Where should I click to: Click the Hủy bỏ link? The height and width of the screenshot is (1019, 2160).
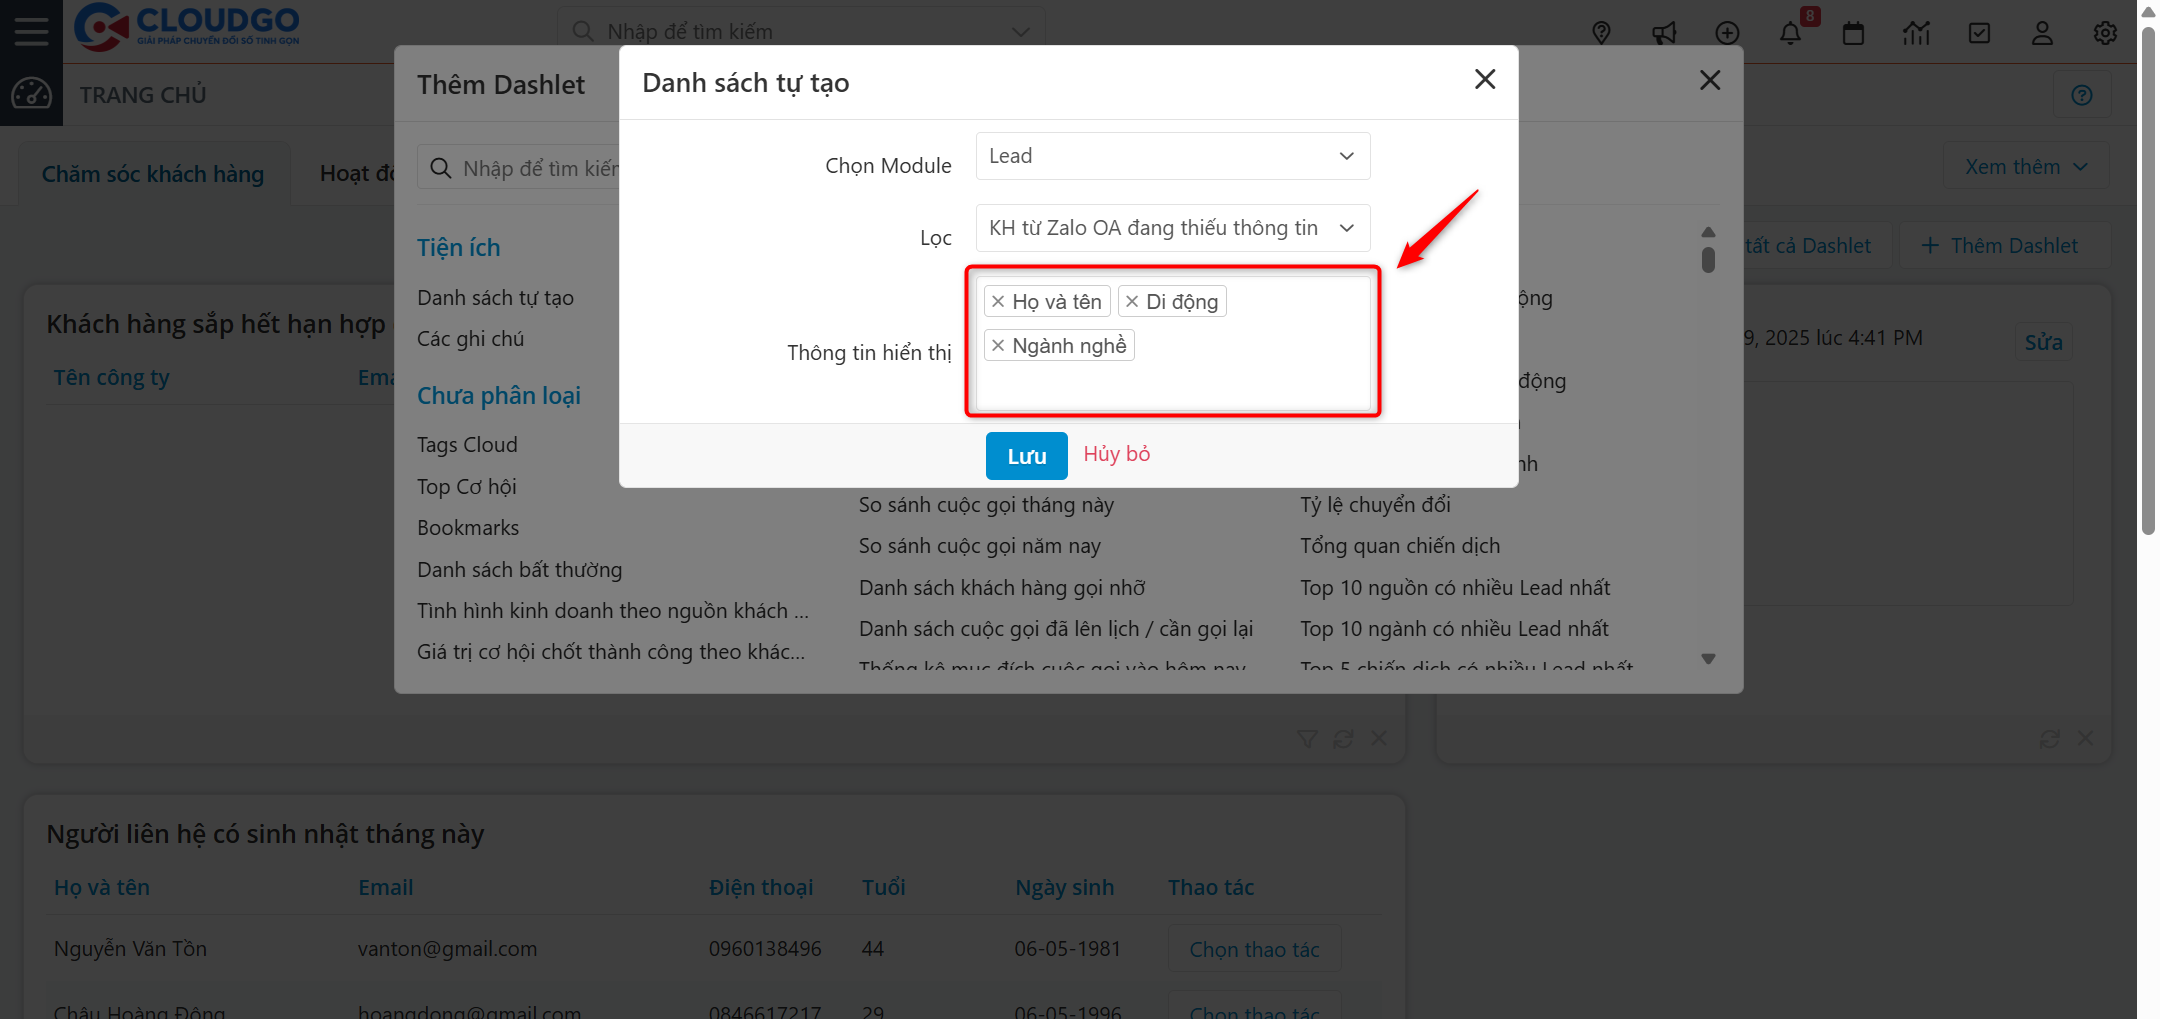click(1116, 454)
